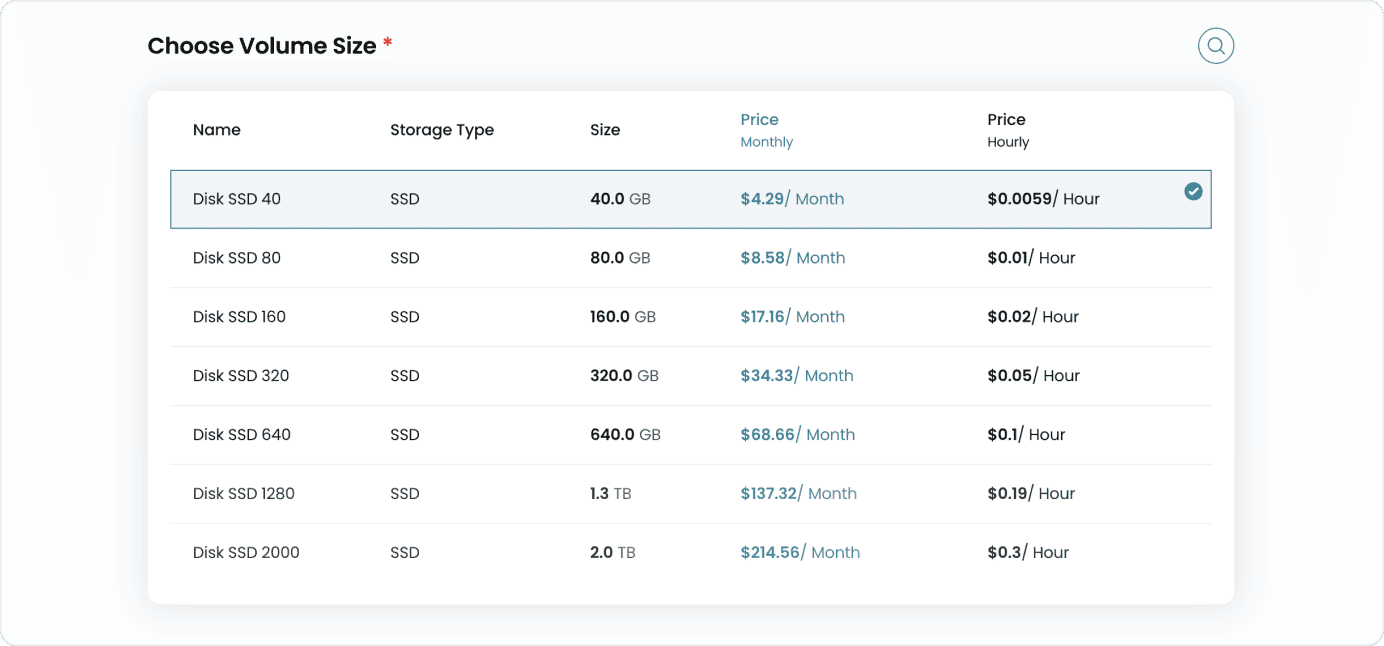Click the $8.58/ Month price
Image resolution: width=1384 pixels, height=646 pixels.
792,258
